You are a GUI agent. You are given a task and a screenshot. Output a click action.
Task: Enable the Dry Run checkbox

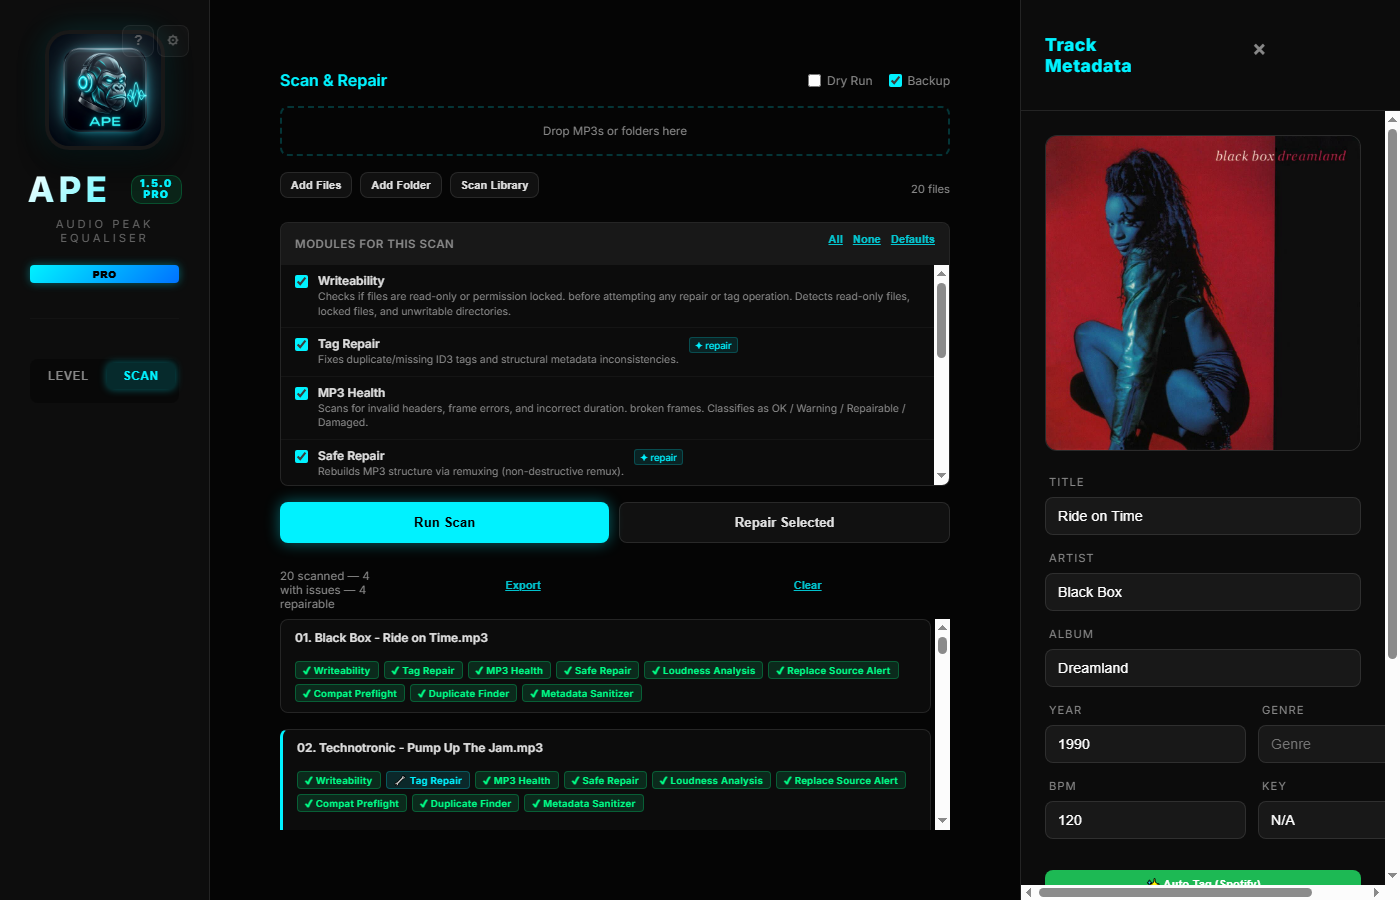coord(814,81)
